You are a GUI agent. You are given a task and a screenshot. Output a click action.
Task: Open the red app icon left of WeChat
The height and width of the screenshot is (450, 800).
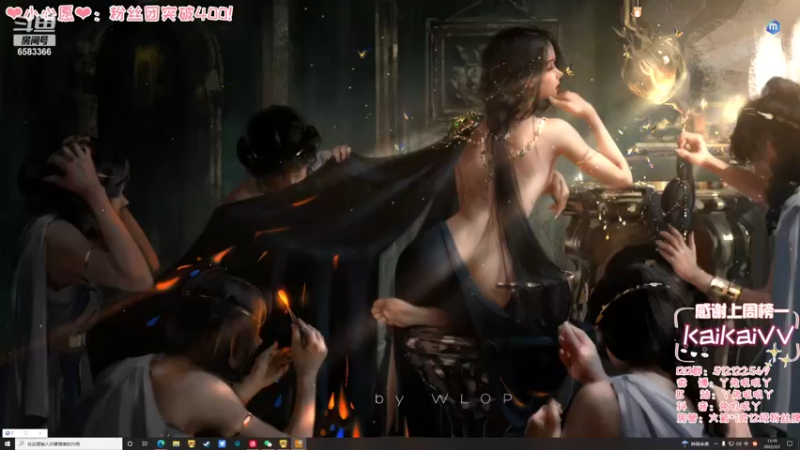[253, 444]
